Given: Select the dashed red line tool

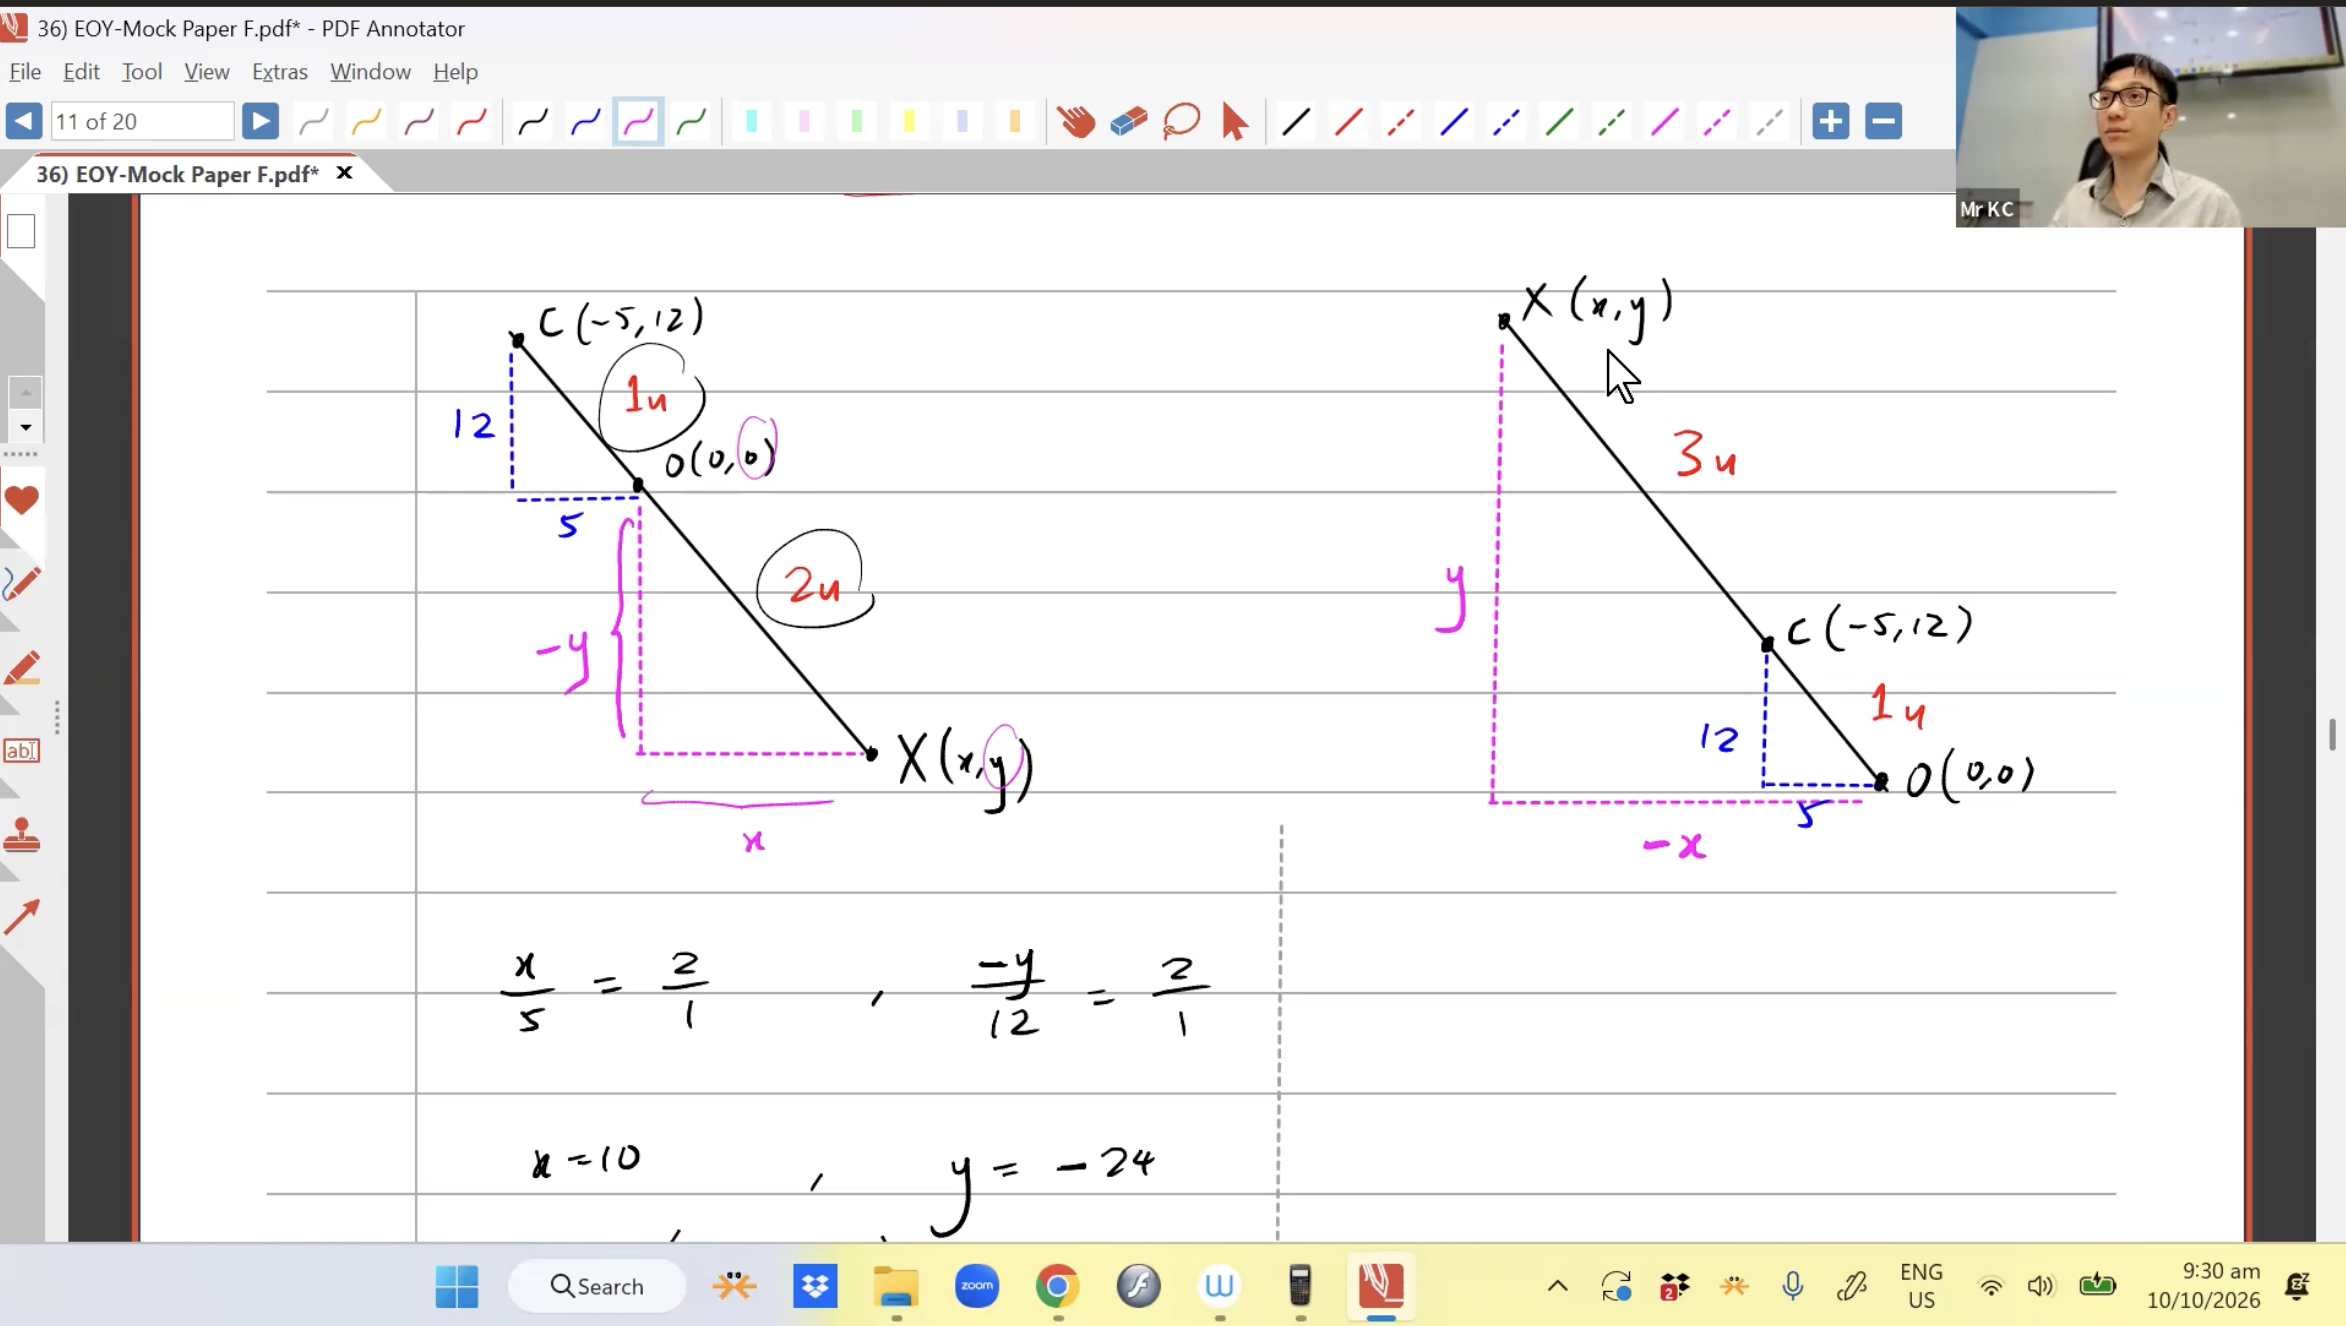Looking at the screenshot, I should pos(1401,122).
